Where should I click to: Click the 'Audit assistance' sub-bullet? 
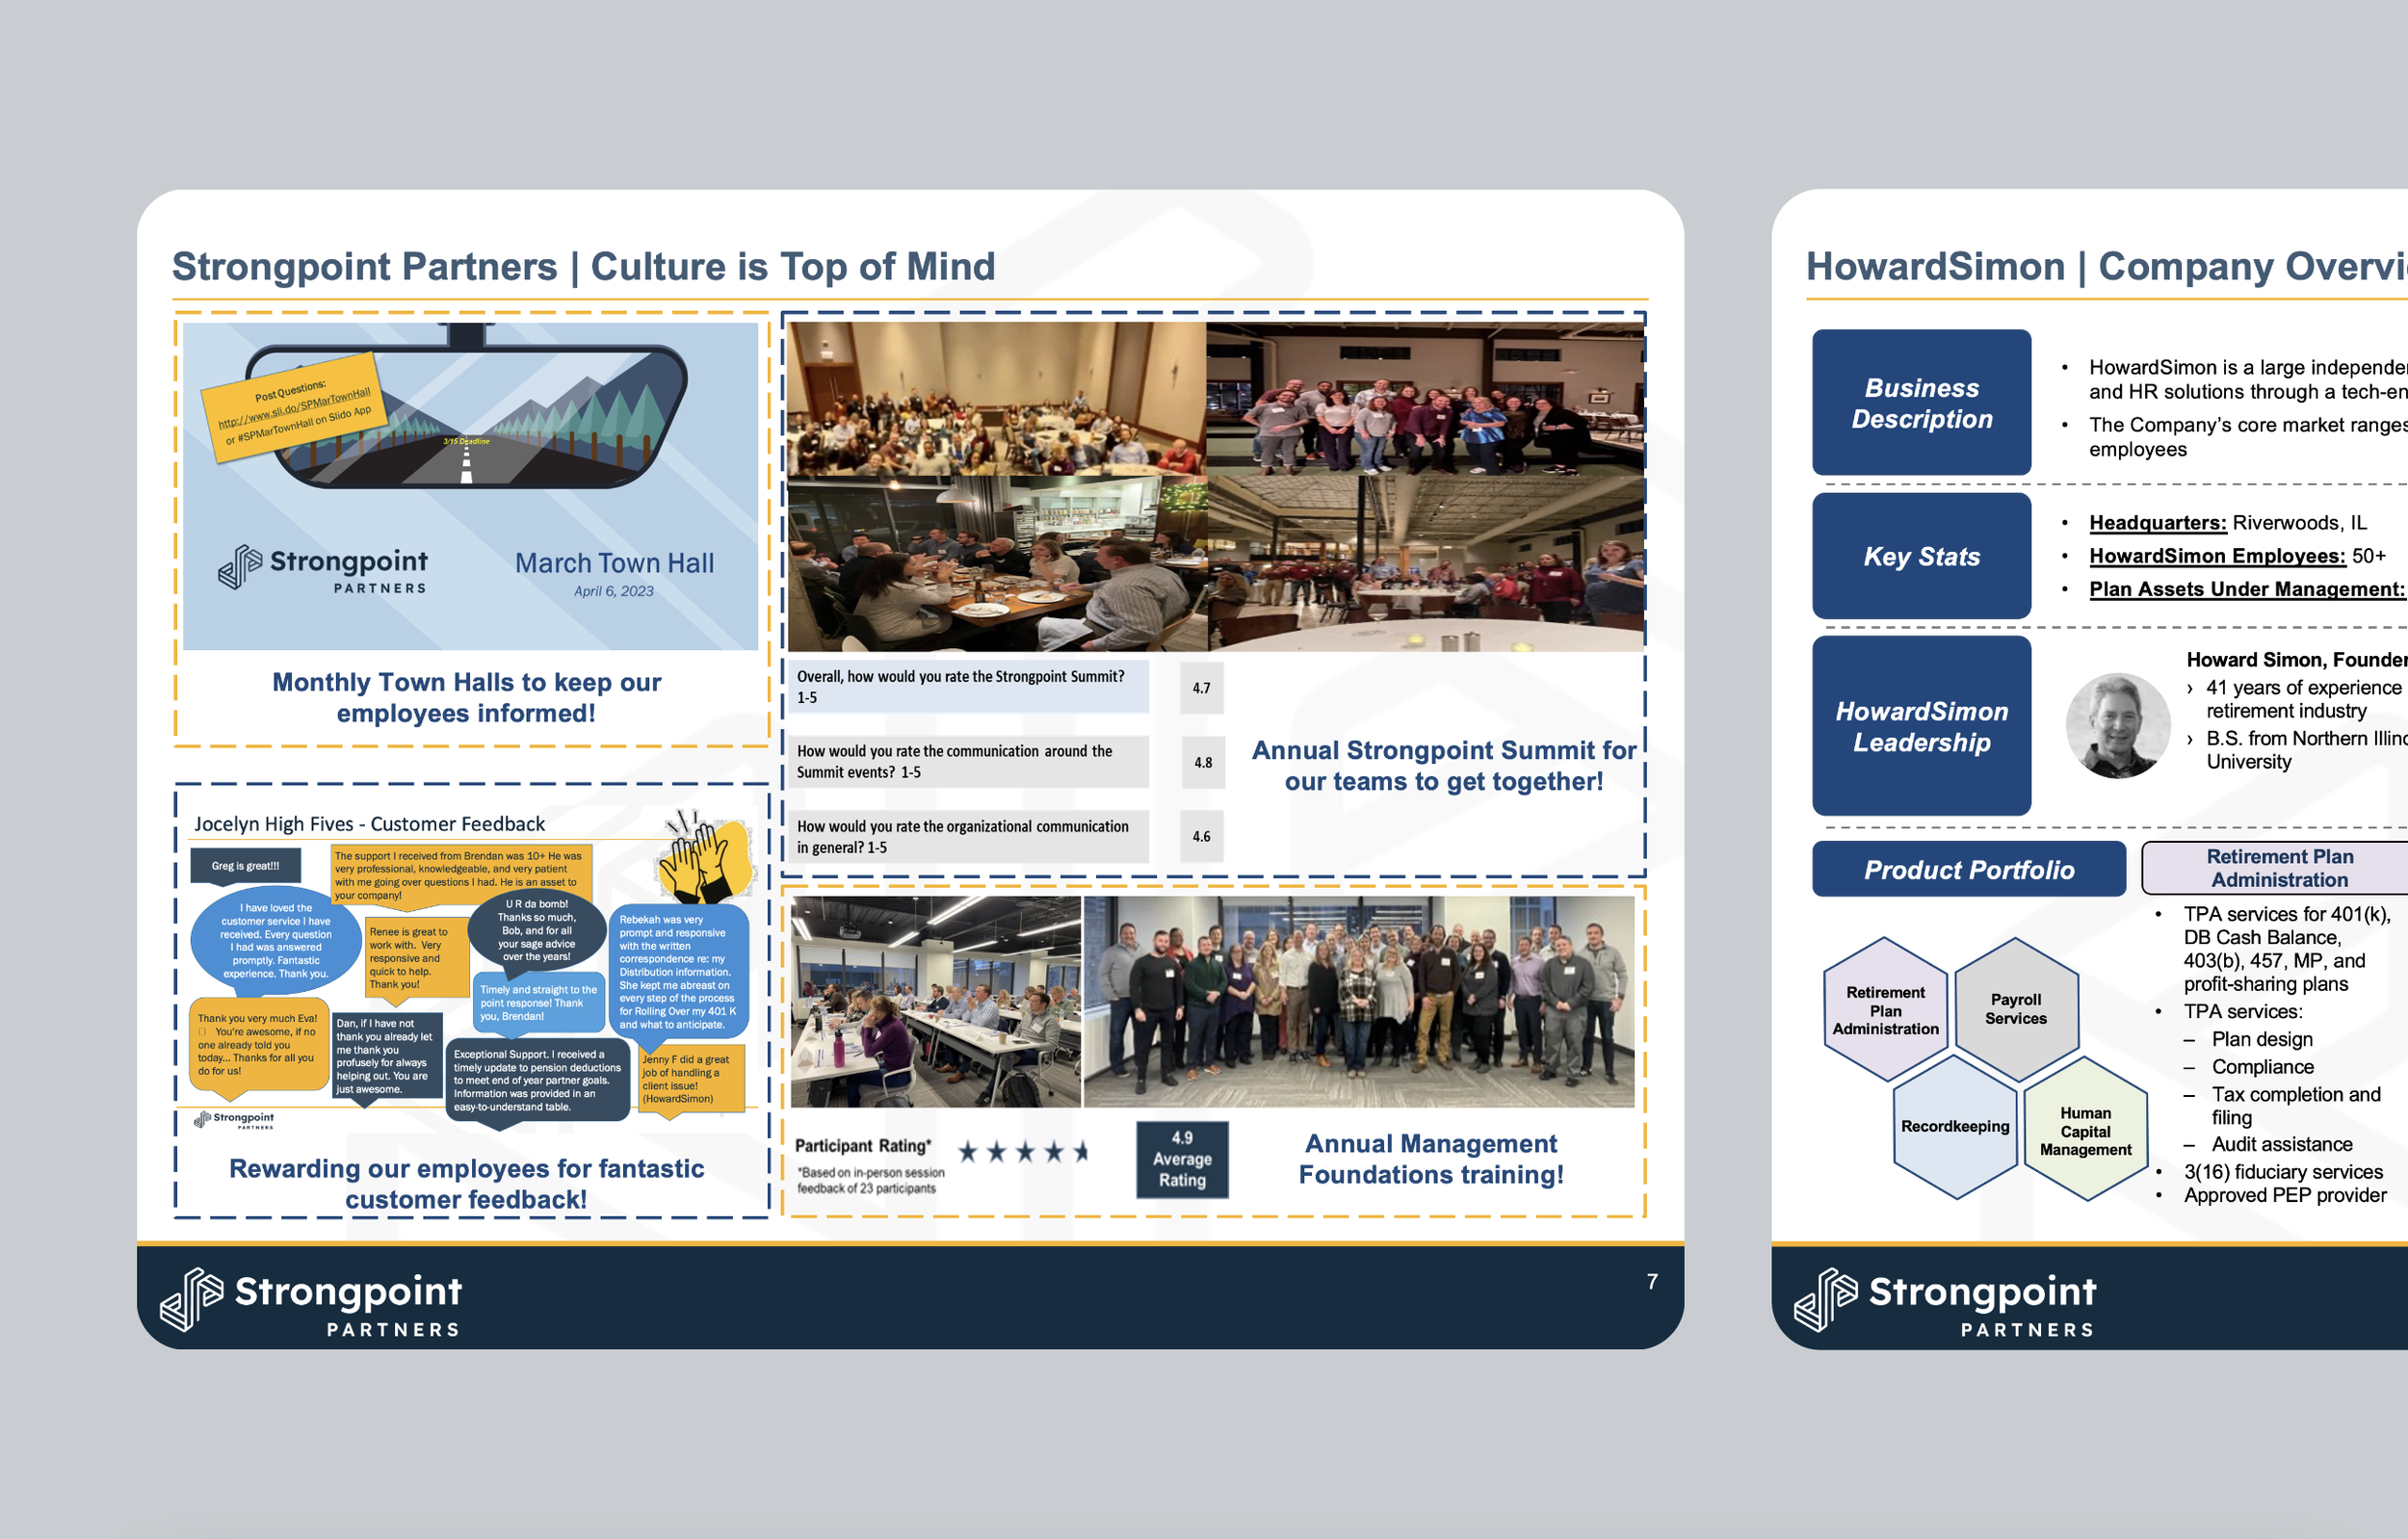[x=2281, y=1144]
